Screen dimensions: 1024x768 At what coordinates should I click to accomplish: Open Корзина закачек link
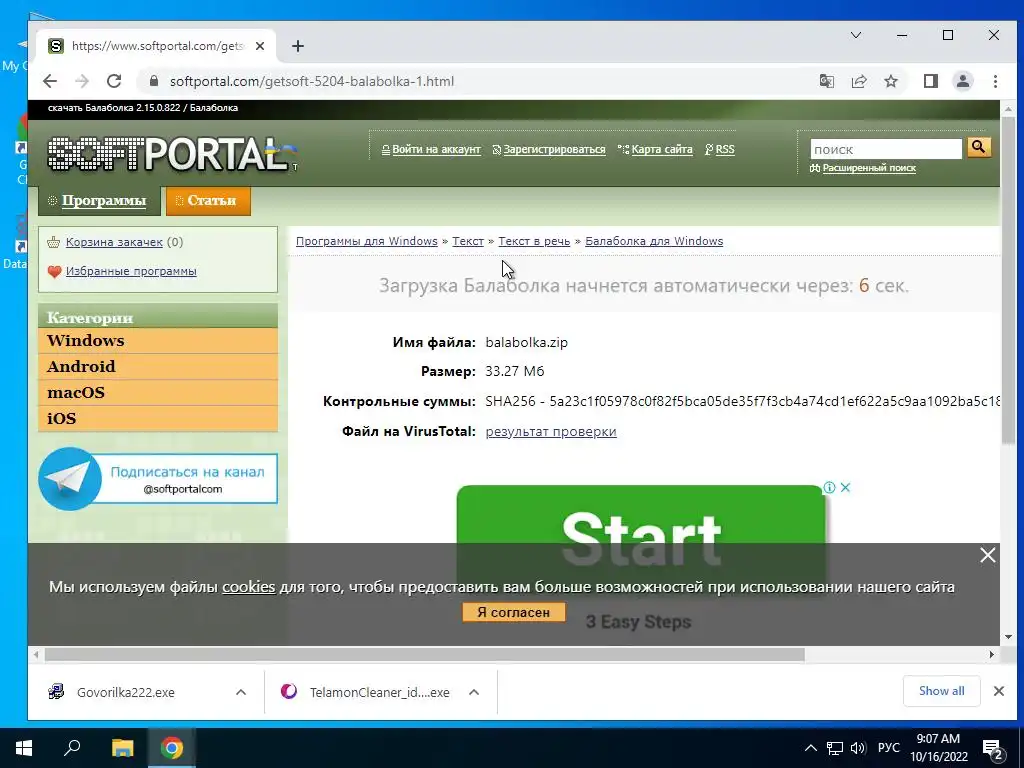114,242
